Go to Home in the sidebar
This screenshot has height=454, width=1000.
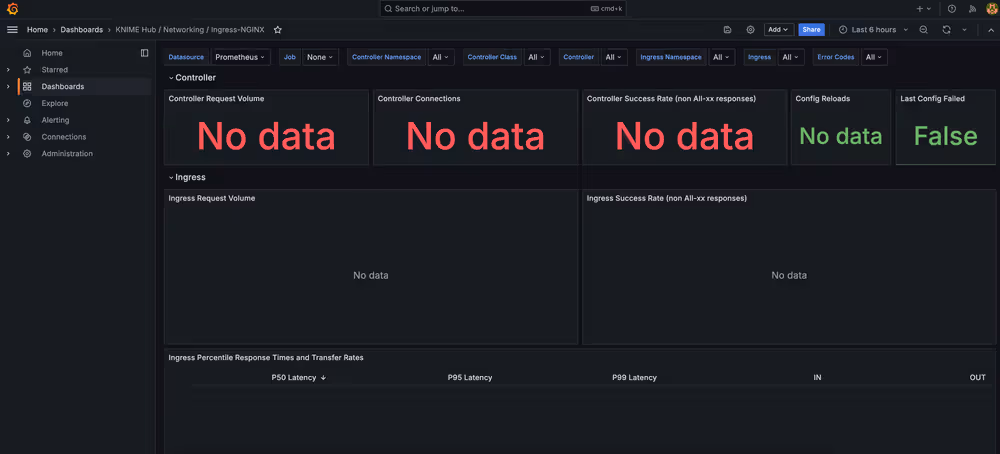point(52,53)
